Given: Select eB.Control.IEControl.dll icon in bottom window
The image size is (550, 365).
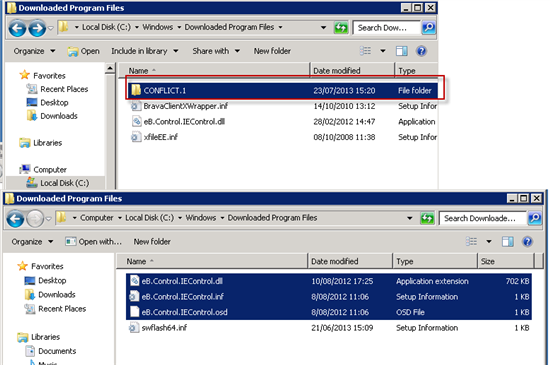Looking at the screenshot, I should 134,281.
